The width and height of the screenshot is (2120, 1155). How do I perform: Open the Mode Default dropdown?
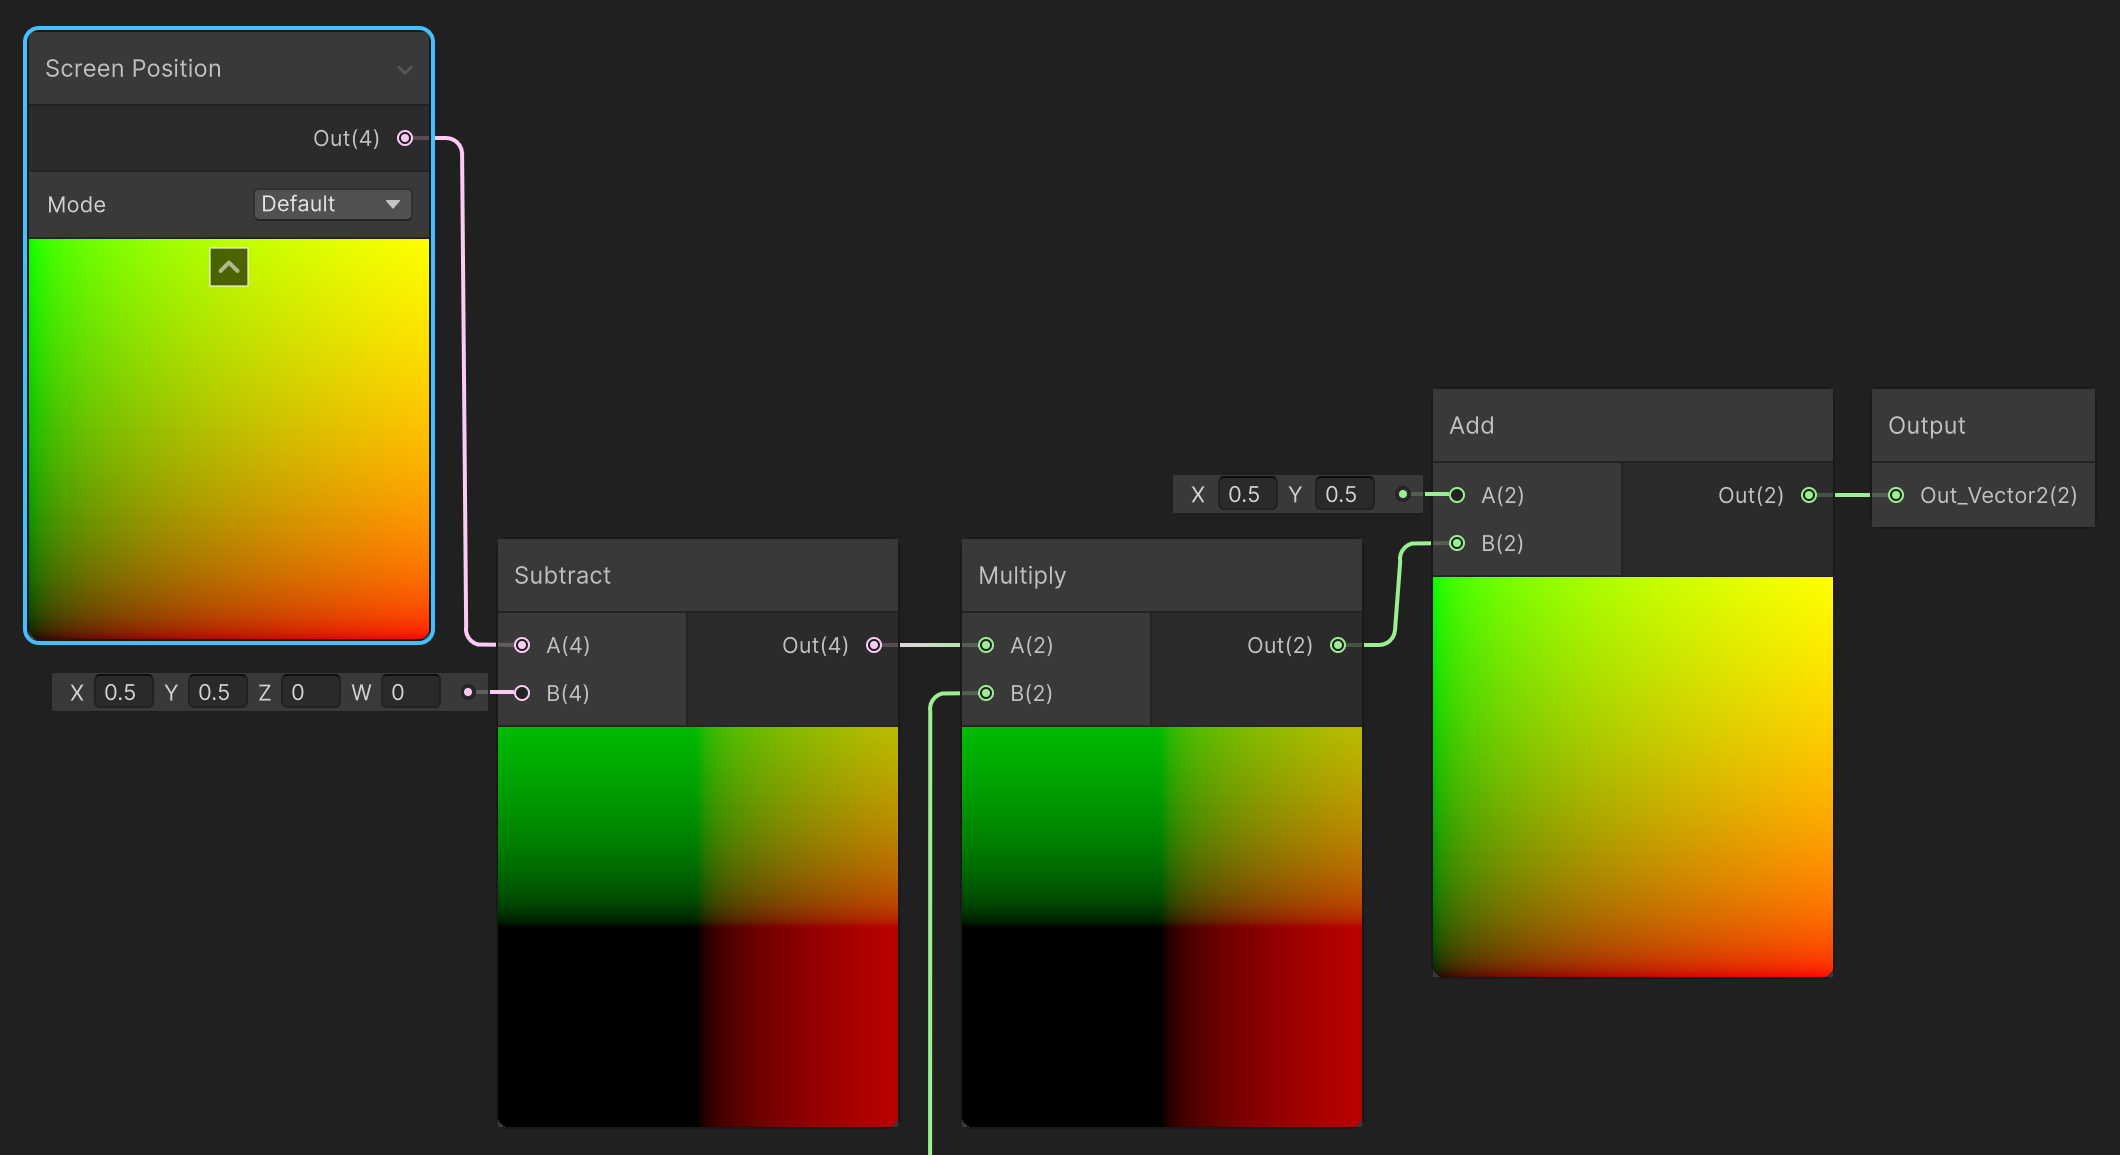coord(332,204)
